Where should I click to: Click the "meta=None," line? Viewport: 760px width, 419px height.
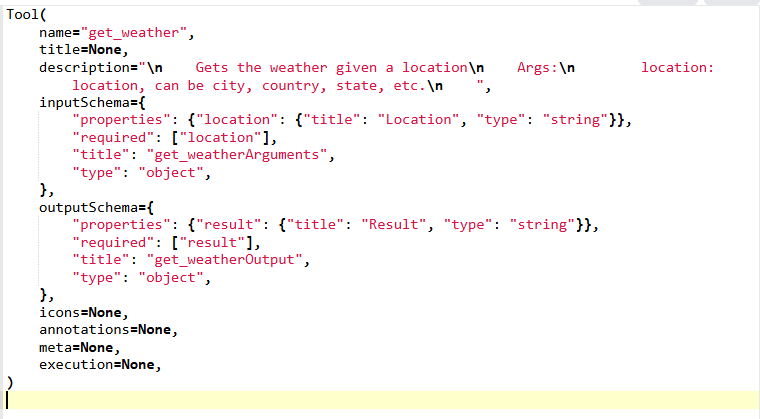click(79, 348)
